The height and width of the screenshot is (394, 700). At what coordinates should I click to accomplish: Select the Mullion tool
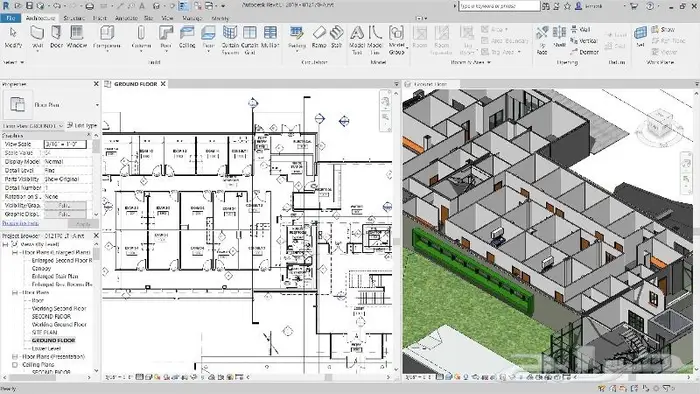270,37
